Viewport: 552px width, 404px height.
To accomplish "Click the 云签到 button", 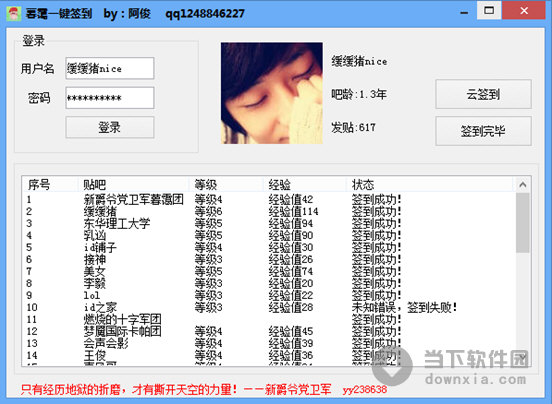I will (x=483, y=94).
